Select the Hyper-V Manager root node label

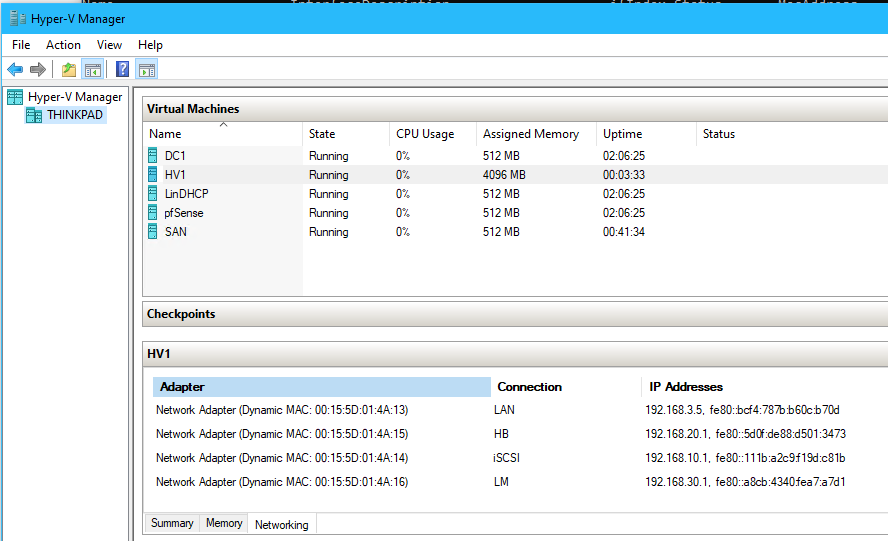pyautogui.click(x=75, y=97)
